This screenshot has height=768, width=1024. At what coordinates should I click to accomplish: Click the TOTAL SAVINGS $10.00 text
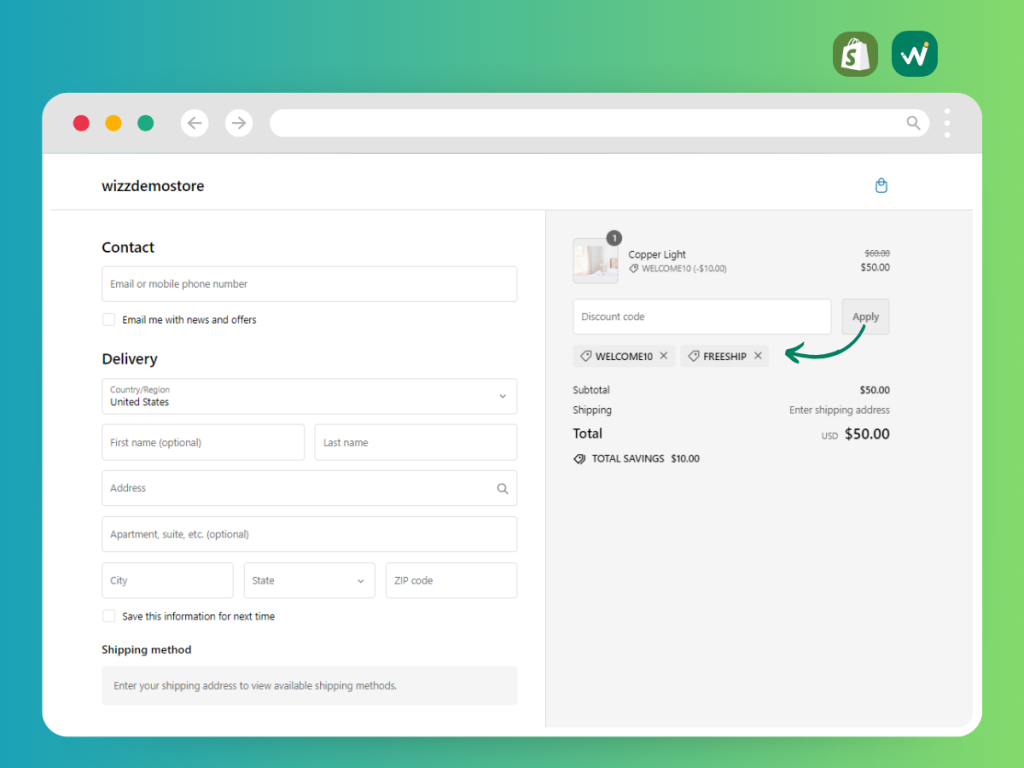tap(645, 458)
